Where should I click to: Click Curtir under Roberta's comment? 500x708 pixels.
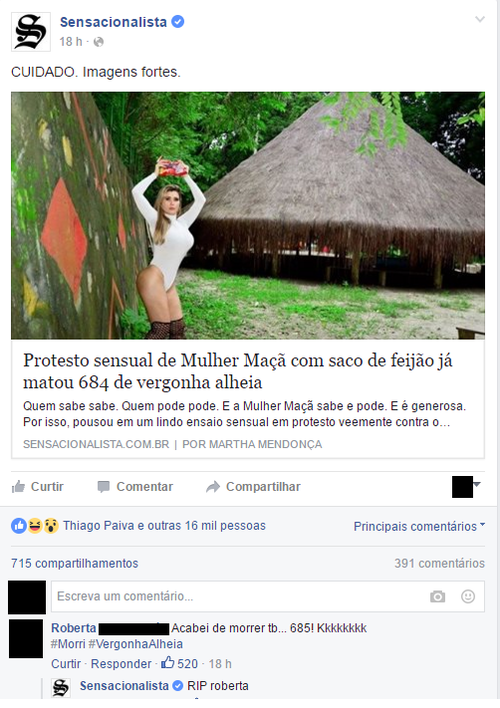(x=66, y=664)
